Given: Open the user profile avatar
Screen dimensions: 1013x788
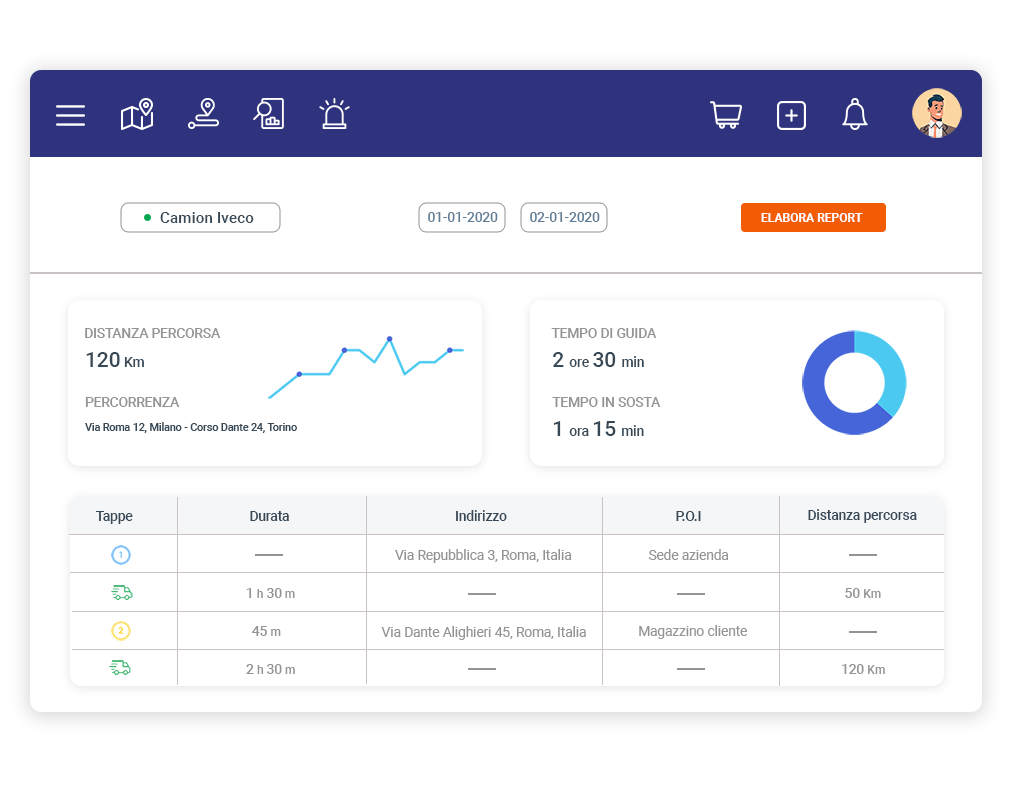Looking at the screenshot, I should pos(936,113).
